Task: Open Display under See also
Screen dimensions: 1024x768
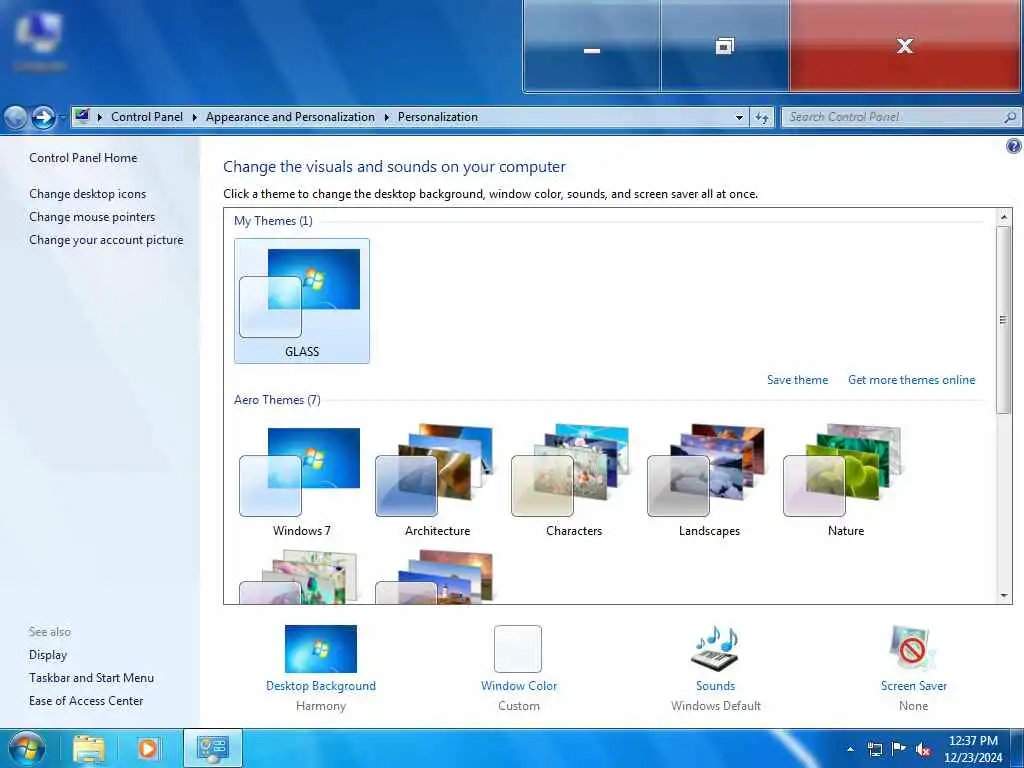Action: [48, 655]
